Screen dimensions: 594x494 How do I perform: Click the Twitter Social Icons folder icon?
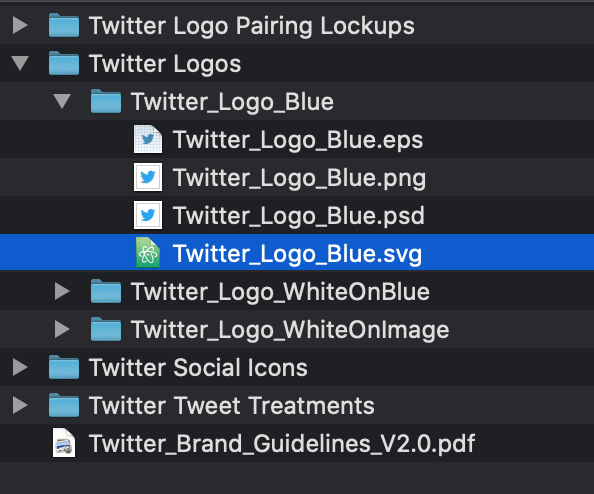click(64, 367)
